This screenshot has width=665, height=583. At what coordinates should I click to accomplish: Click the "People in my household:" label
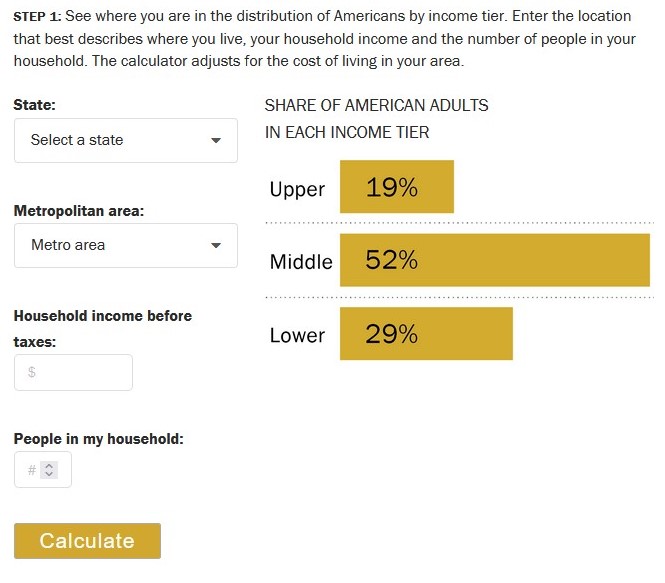(98, 439)
